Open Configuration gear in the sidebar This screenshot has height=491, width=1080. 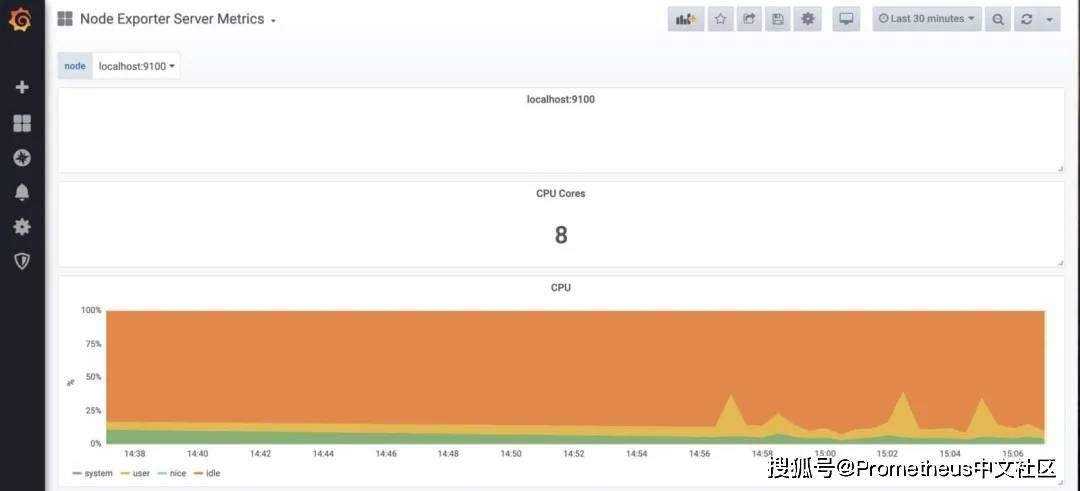click(x=22, y=227)
